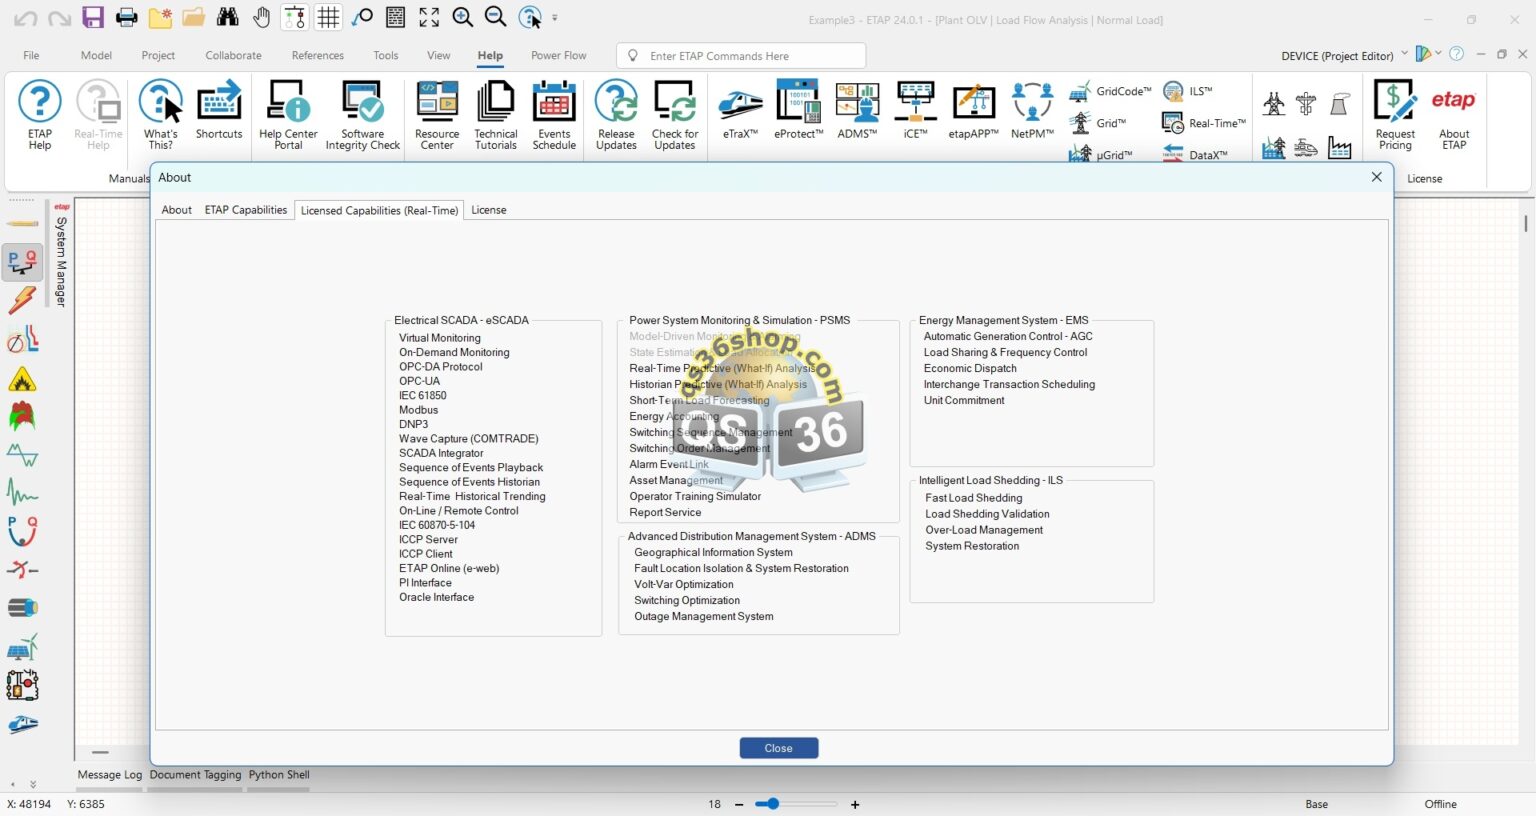Launch the ADMS™ module
Viewport: 1536px width, 816px height.
click(x=856, y=110)
